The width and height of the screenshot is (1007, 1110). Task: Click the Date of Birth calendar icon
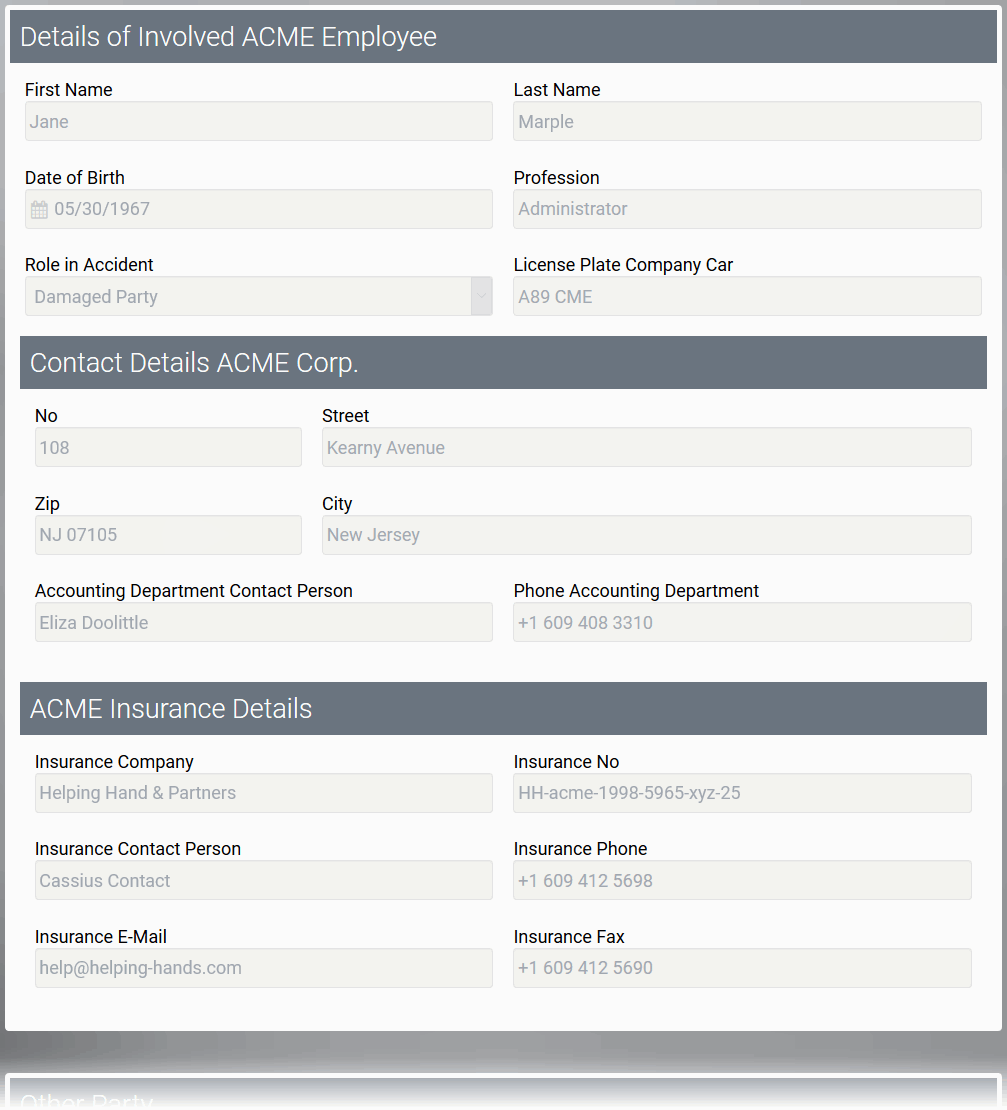tap(39, 210)
